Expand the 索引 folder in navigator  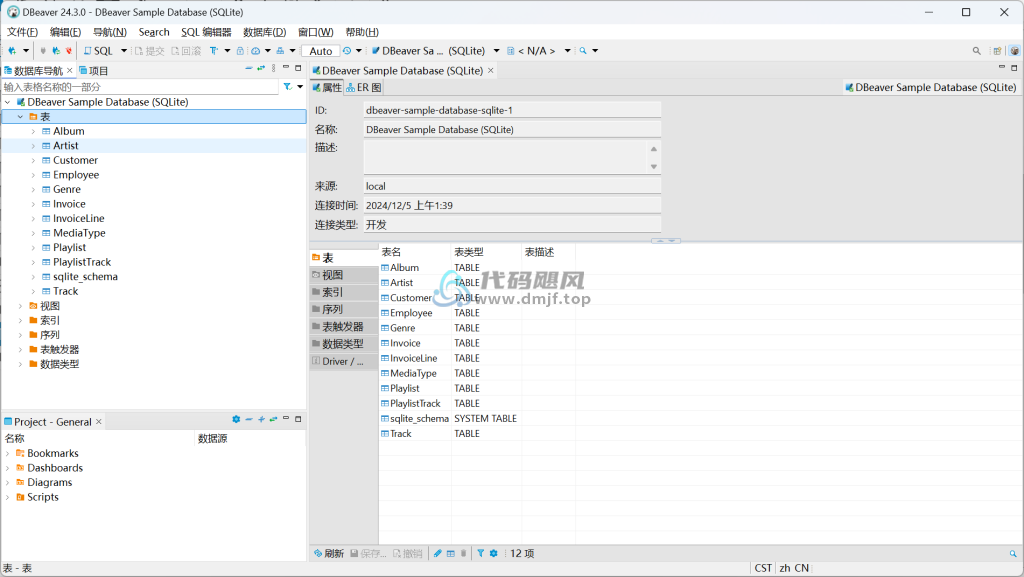20,320
